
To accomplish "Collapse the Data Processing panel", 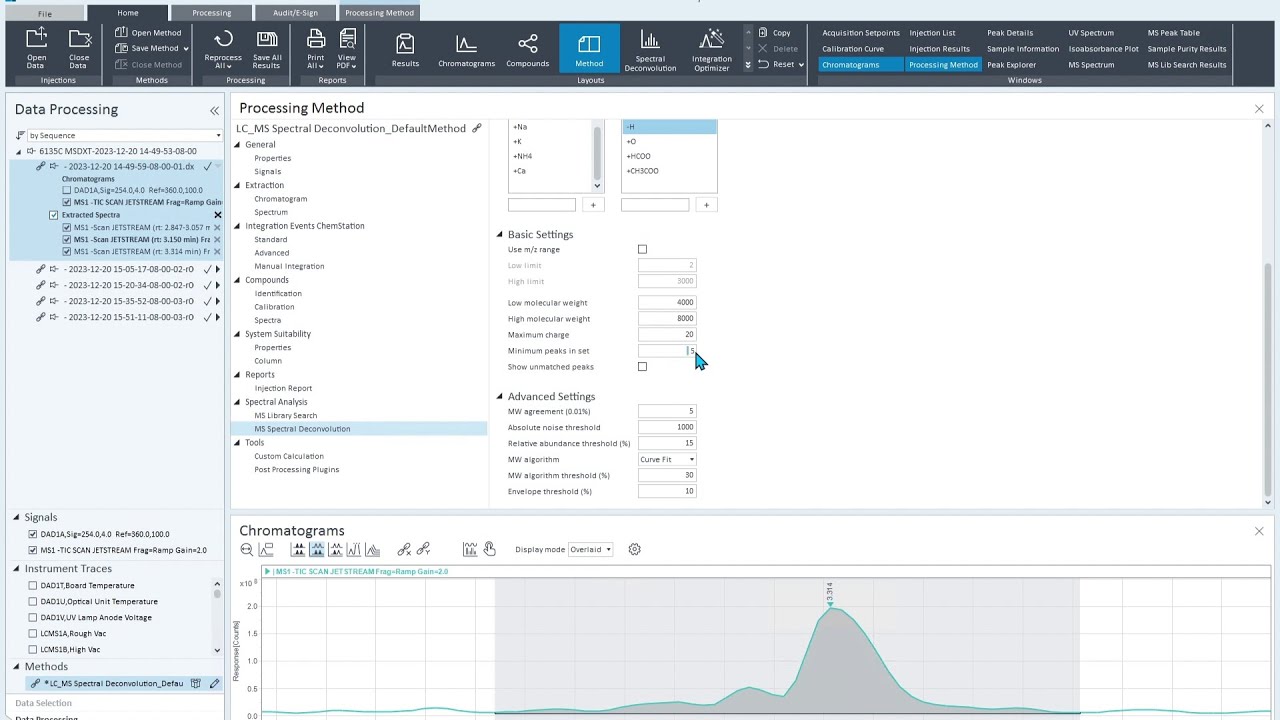I will [x=214, y=110].
